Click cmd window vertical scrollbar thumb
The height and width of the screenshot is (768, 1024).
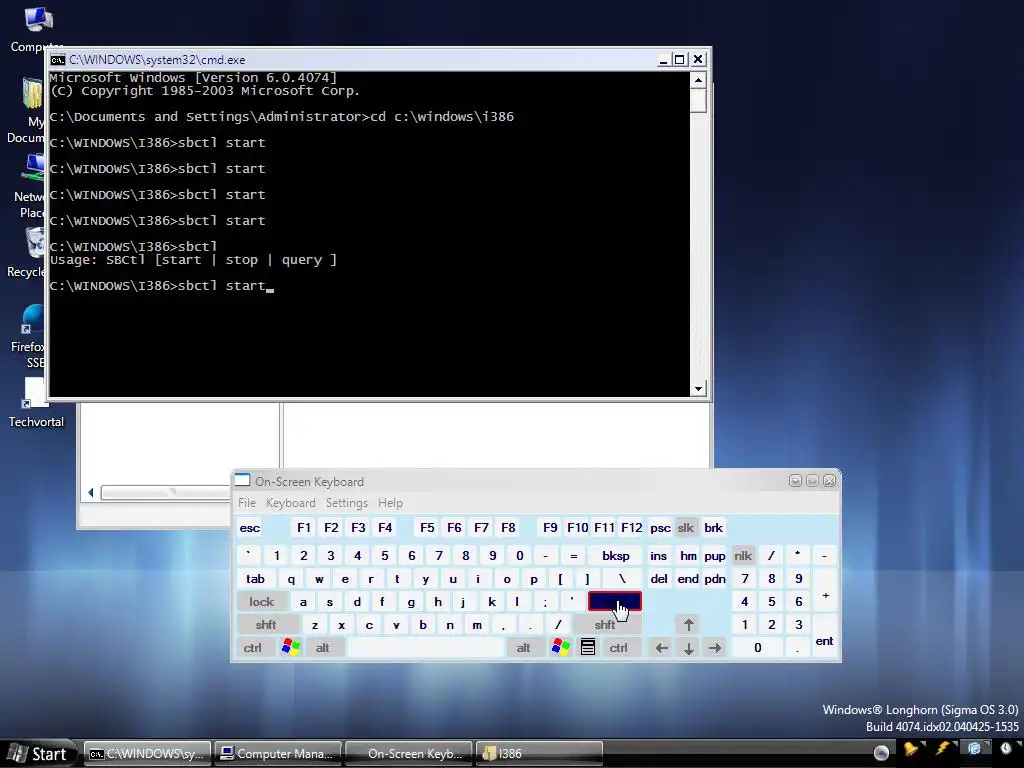coord(698,101)
